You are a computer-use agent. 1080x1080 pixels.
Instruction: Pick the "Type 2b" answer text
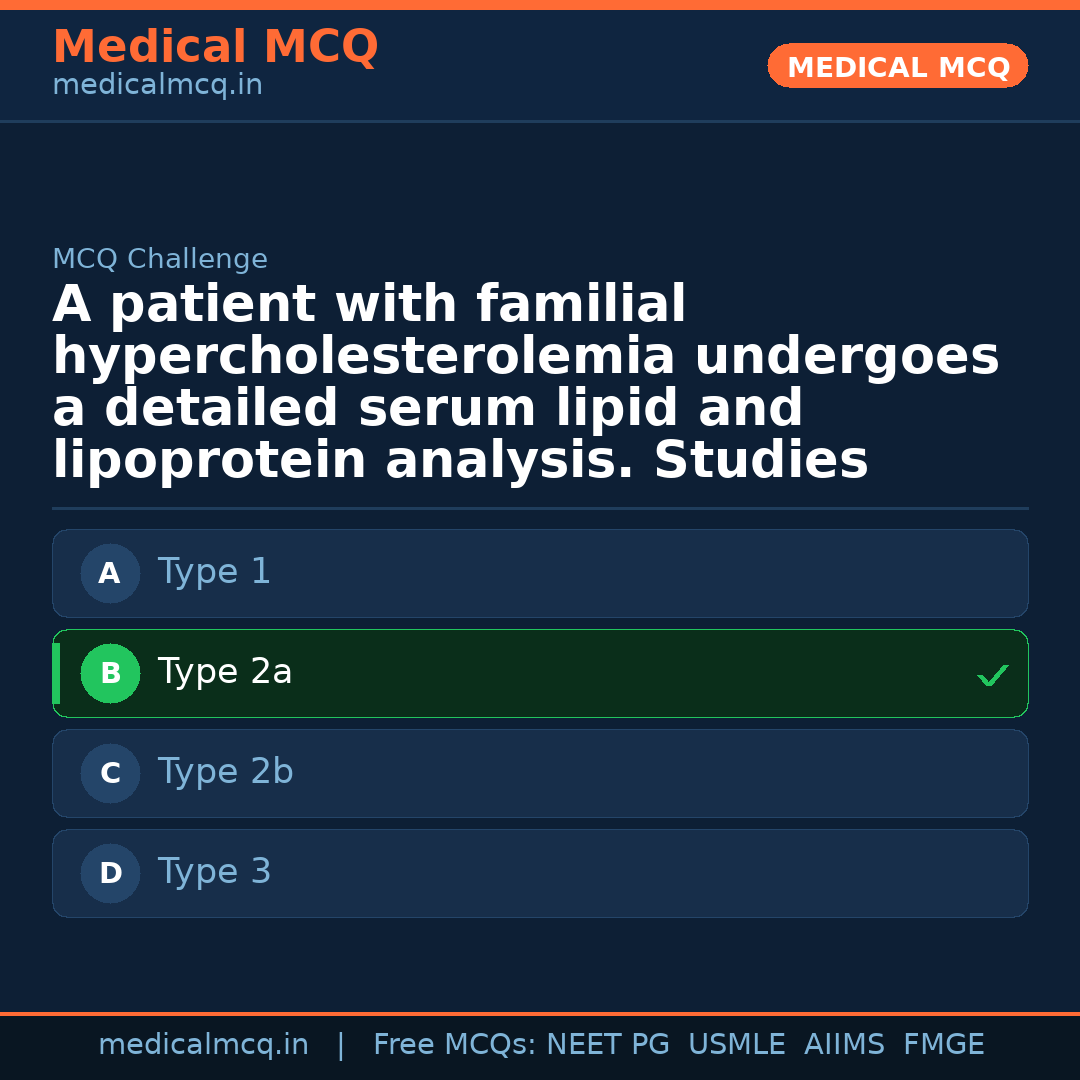point(225,772)
